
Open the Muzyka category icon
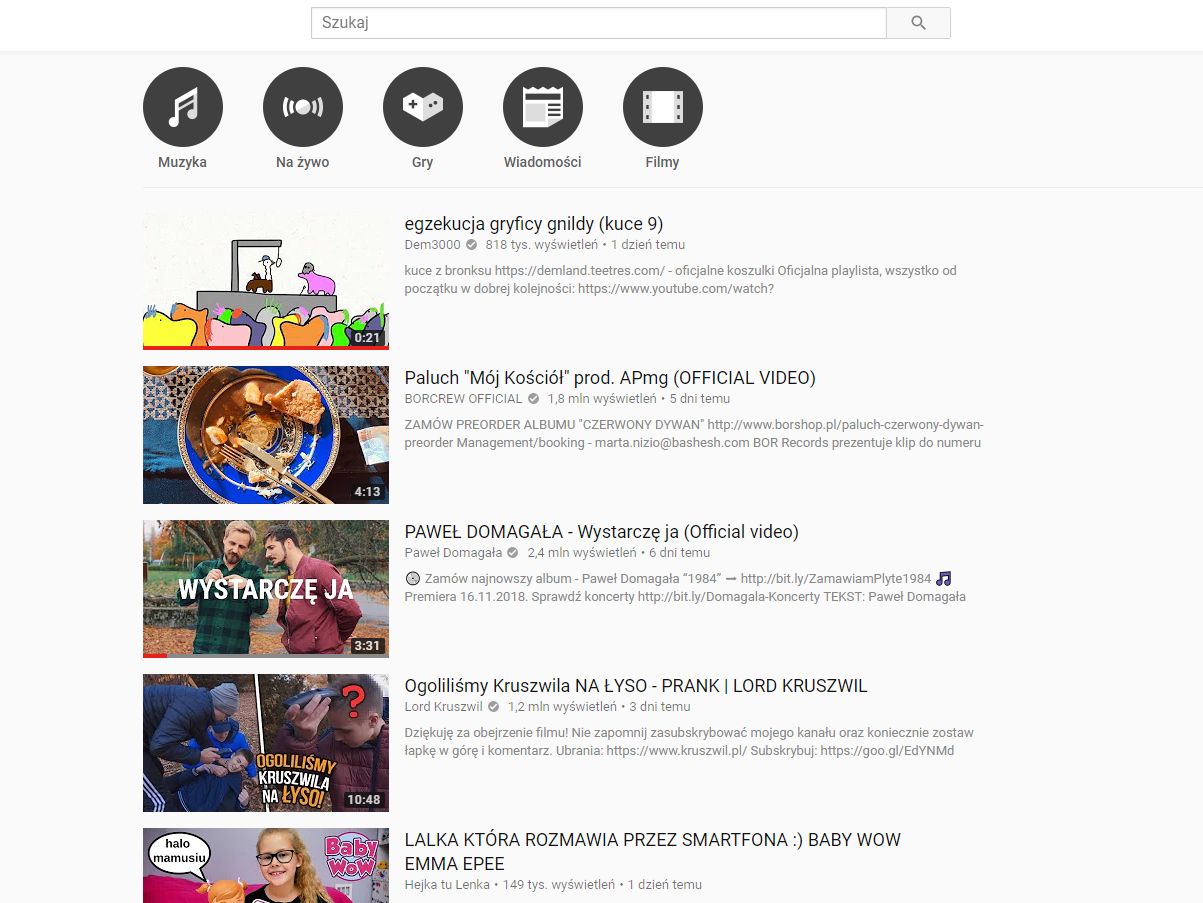click(x=183, y=107)
